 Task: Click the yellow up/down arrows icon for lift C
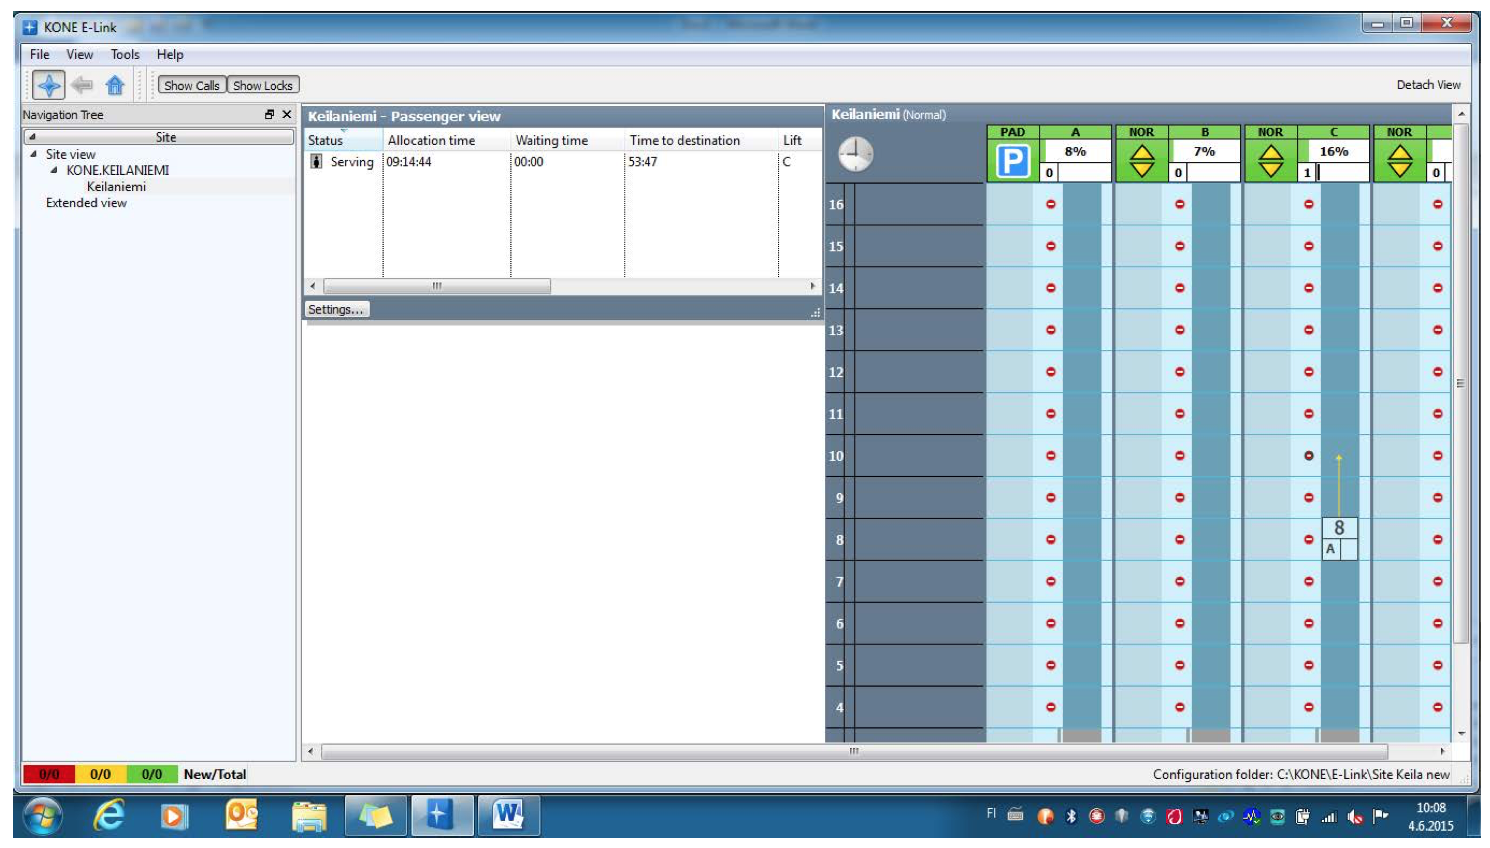1270,161
